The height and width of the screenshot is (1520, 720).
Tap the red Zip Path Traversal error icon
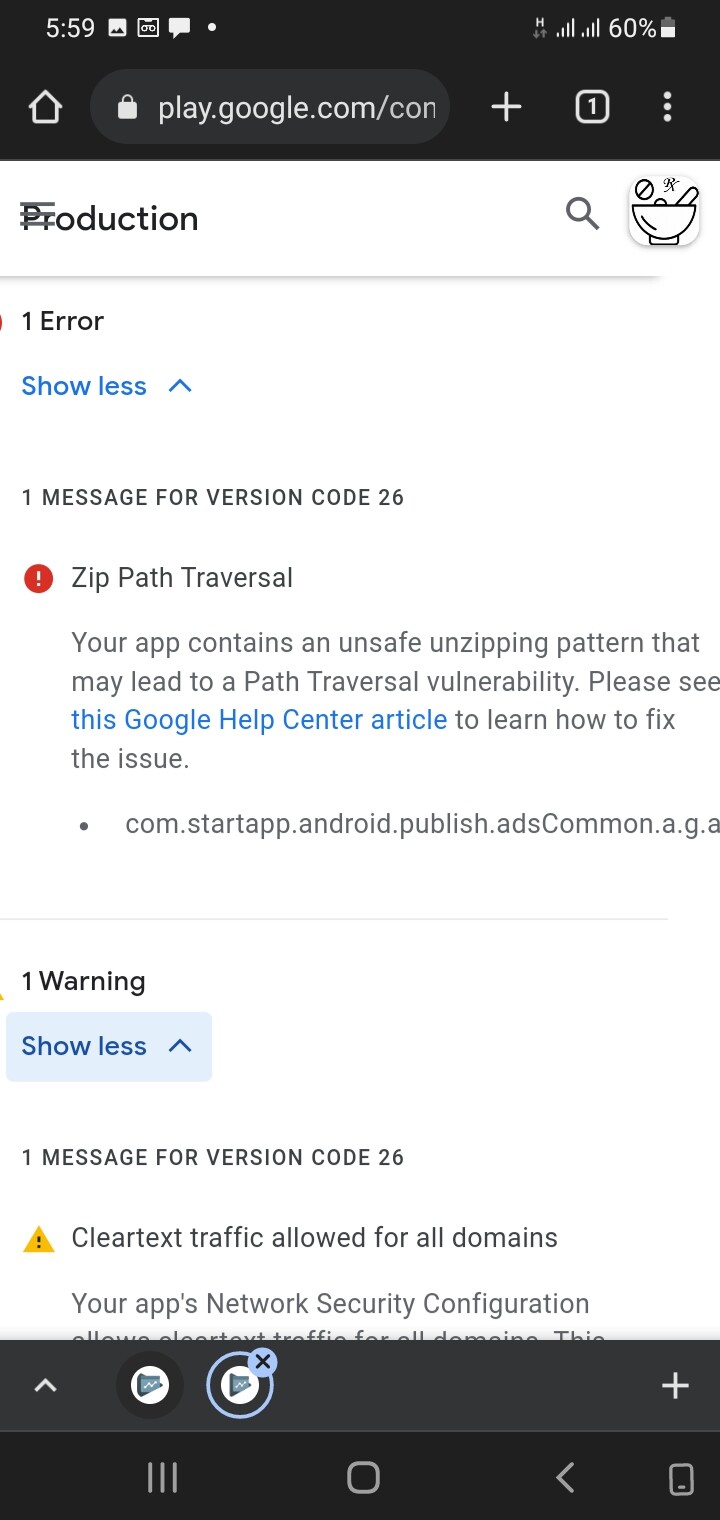click(x=38, y=578)
